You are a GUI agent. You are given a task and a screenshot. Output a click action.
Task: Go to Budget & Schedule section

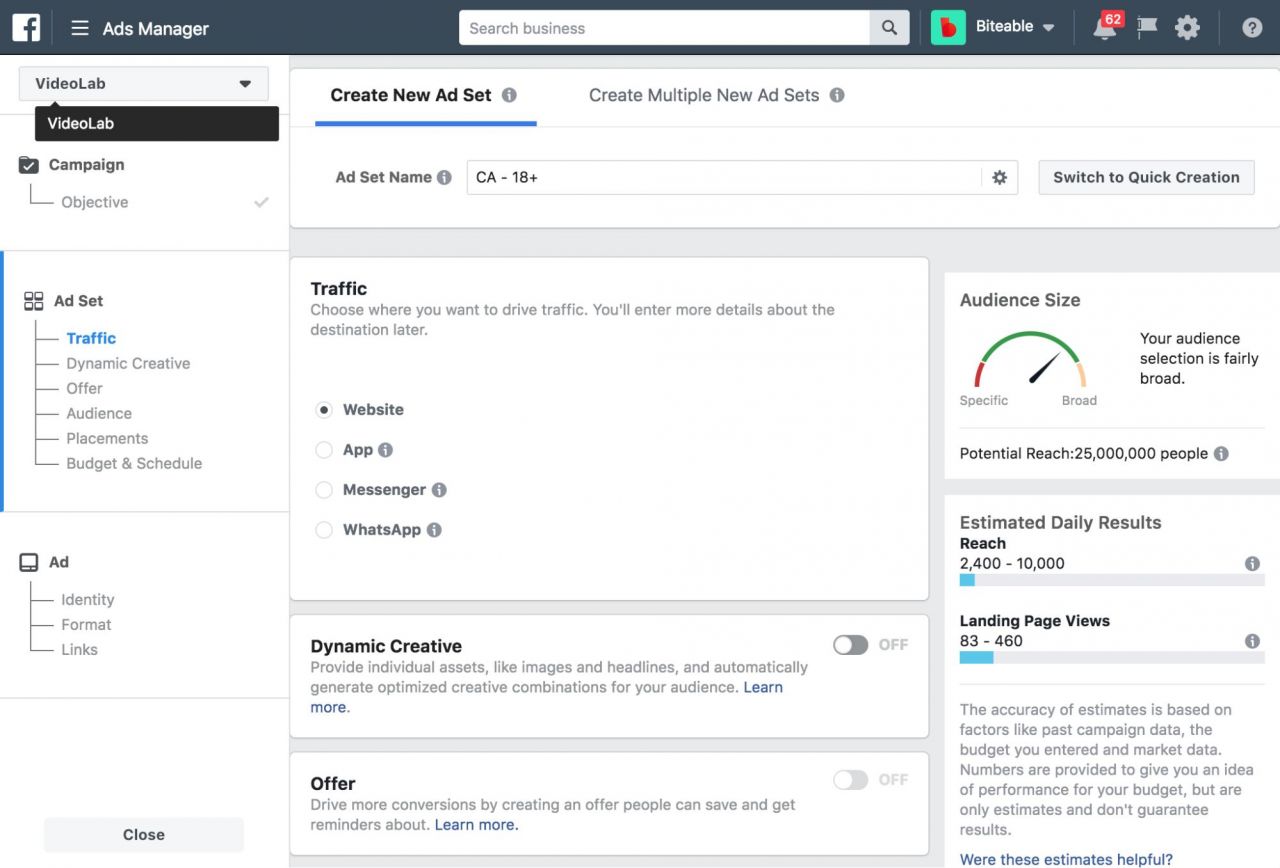tap(134, 463)
